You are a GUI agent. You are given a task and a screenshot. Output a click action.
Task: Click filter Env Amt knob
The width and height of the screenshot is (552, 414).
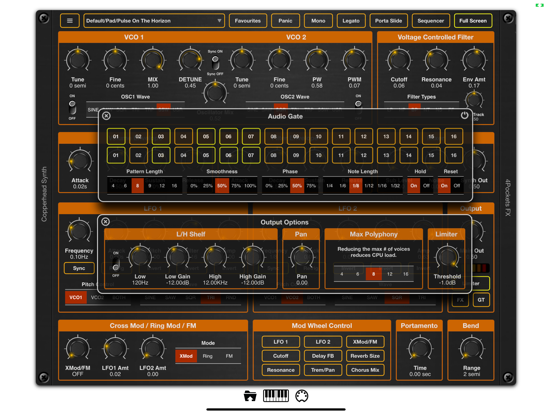click(x=474, y=60)
